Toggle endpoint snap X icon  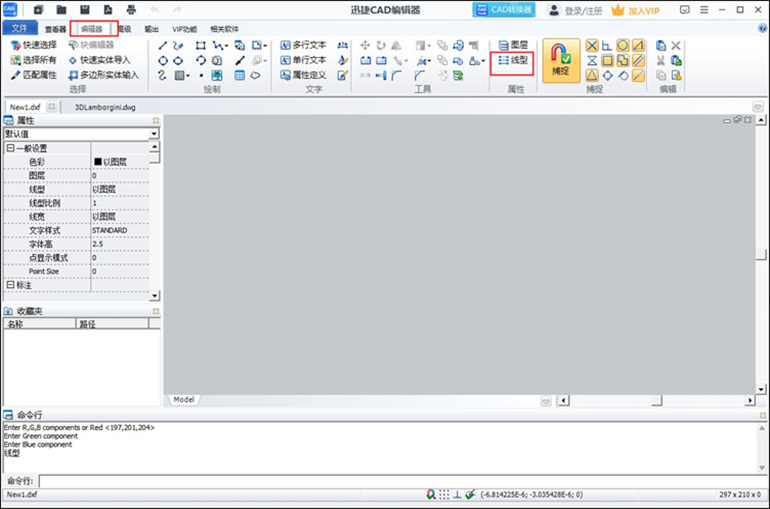pyautogui.click(x=592, y=46)
